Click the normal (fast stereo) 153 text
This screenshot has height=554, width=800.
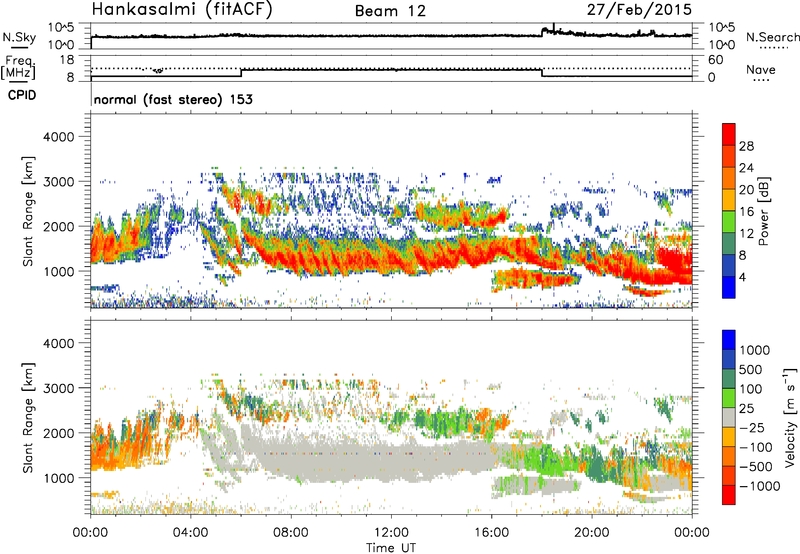173,100
